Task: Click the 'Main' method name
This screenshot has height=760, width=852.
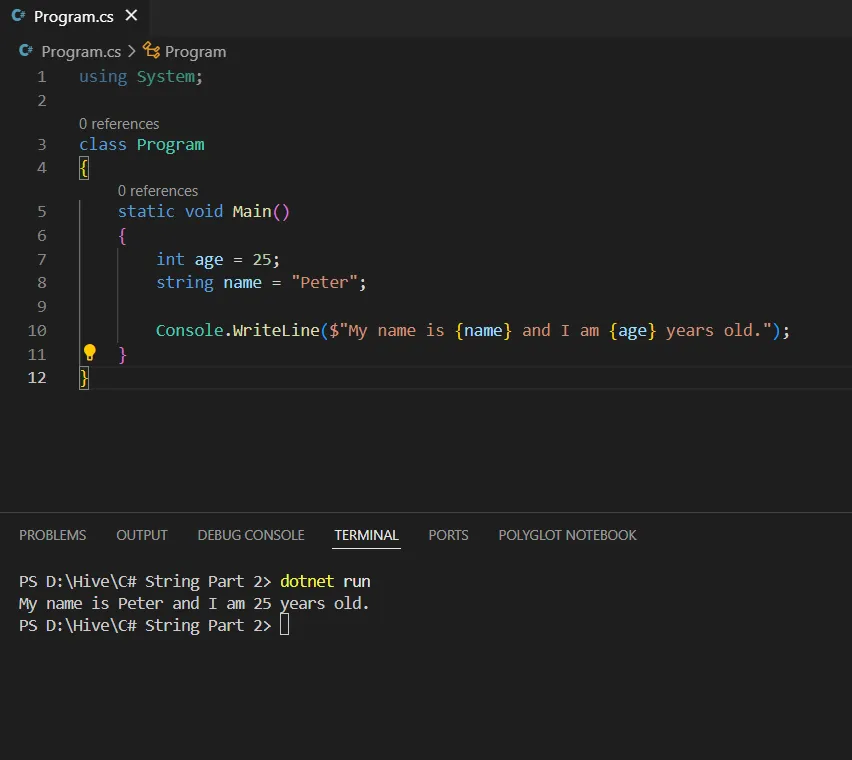Action: [252, 211]
